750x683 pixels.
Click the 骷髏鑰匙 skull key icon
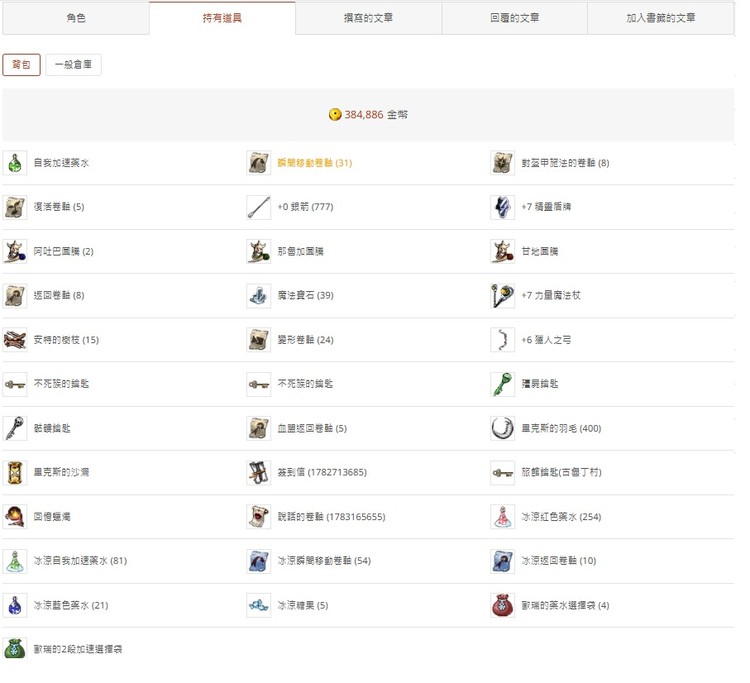click(x=15, y=429)
